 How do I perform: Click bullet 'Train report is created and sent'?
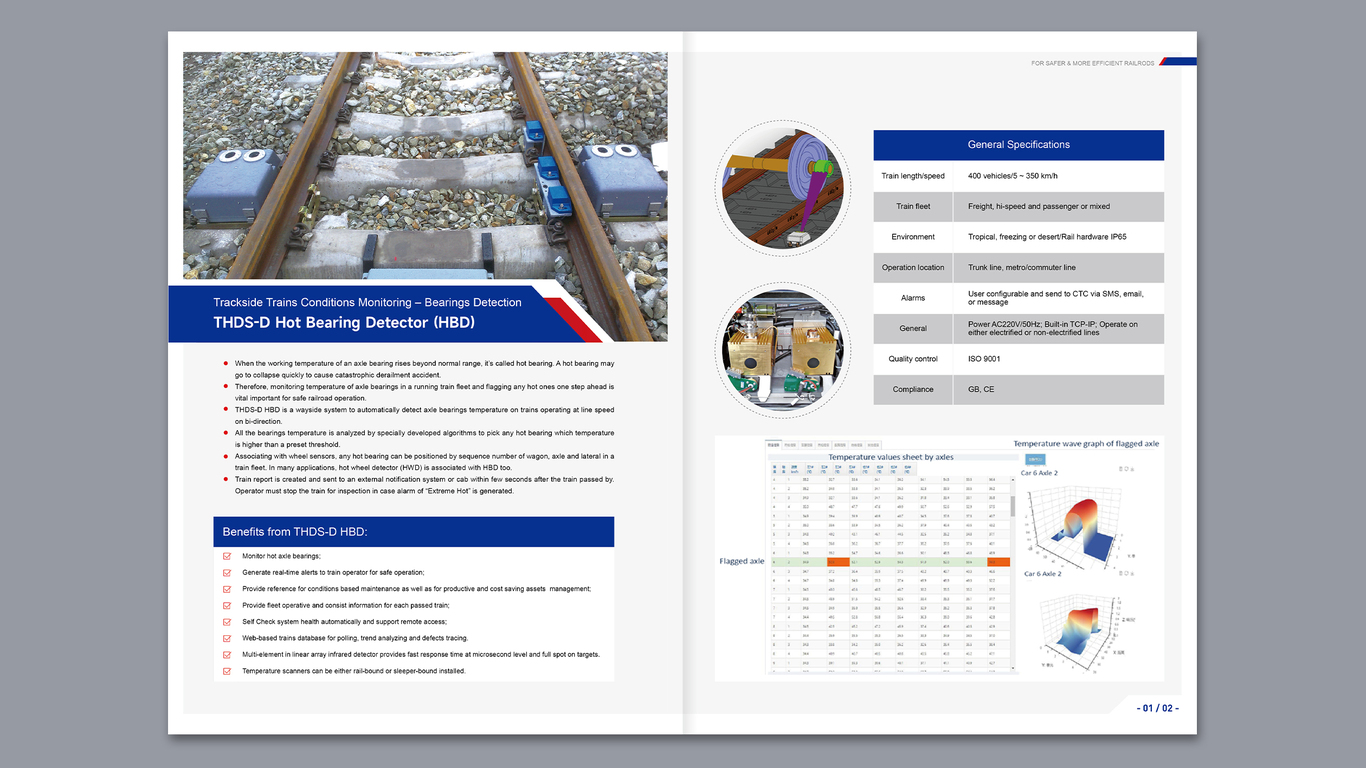point(424,485)
